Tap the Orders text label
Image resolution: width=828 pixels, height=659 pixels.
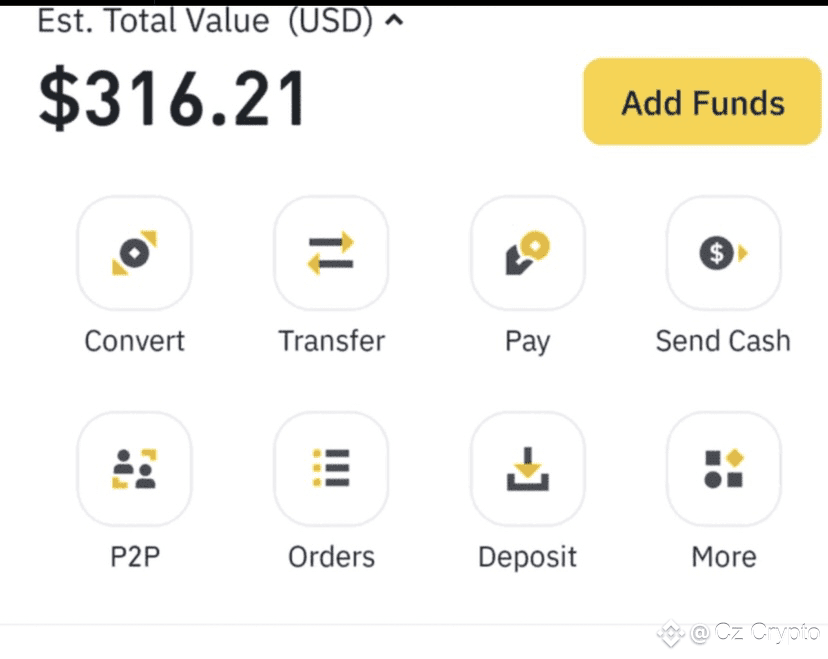[332, 557]
